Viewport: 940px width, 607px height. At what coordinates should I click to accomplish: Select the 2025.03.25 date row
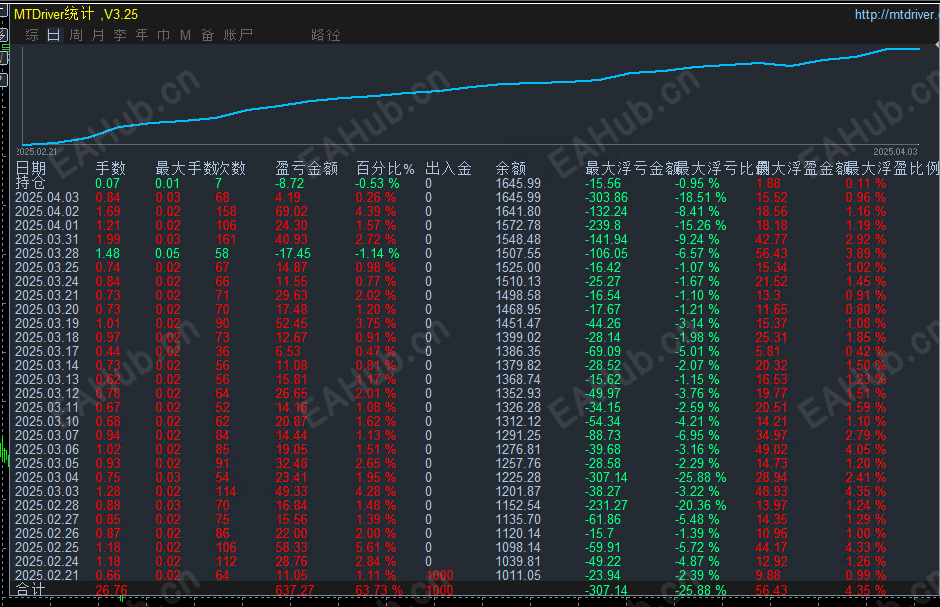point(47,267)
